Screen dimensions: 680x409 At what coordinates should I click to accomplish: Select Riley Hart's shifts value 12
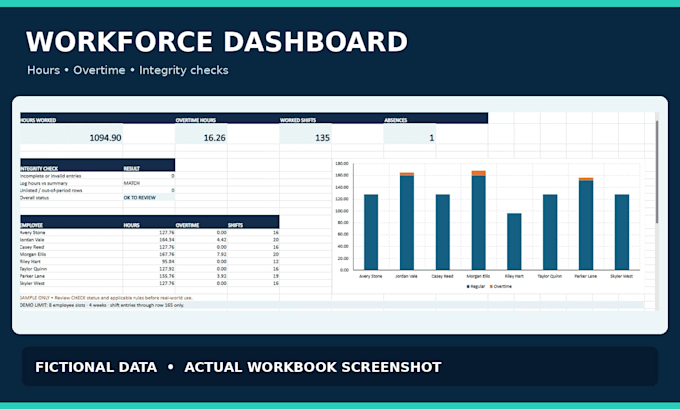coord(253,262)
